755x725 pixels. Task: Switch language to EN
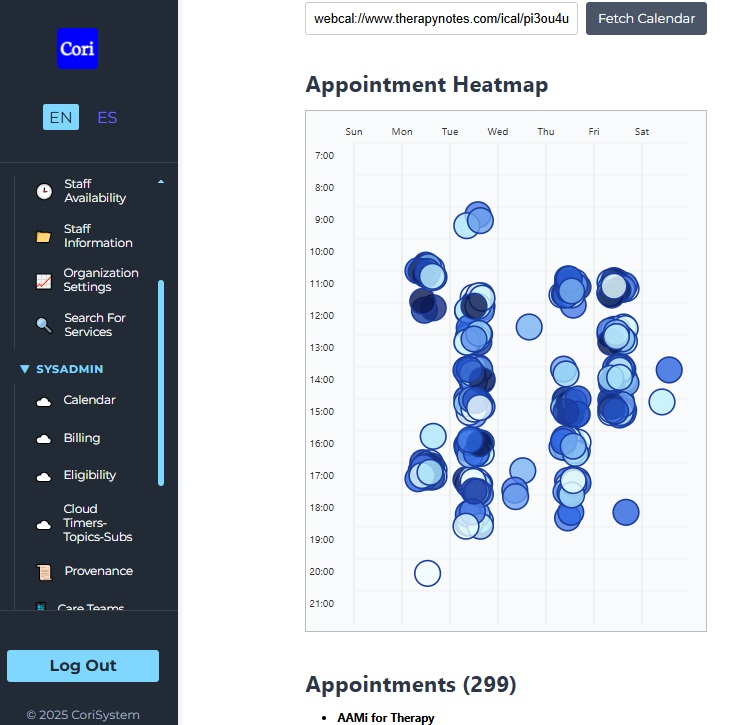coord(61,117)
